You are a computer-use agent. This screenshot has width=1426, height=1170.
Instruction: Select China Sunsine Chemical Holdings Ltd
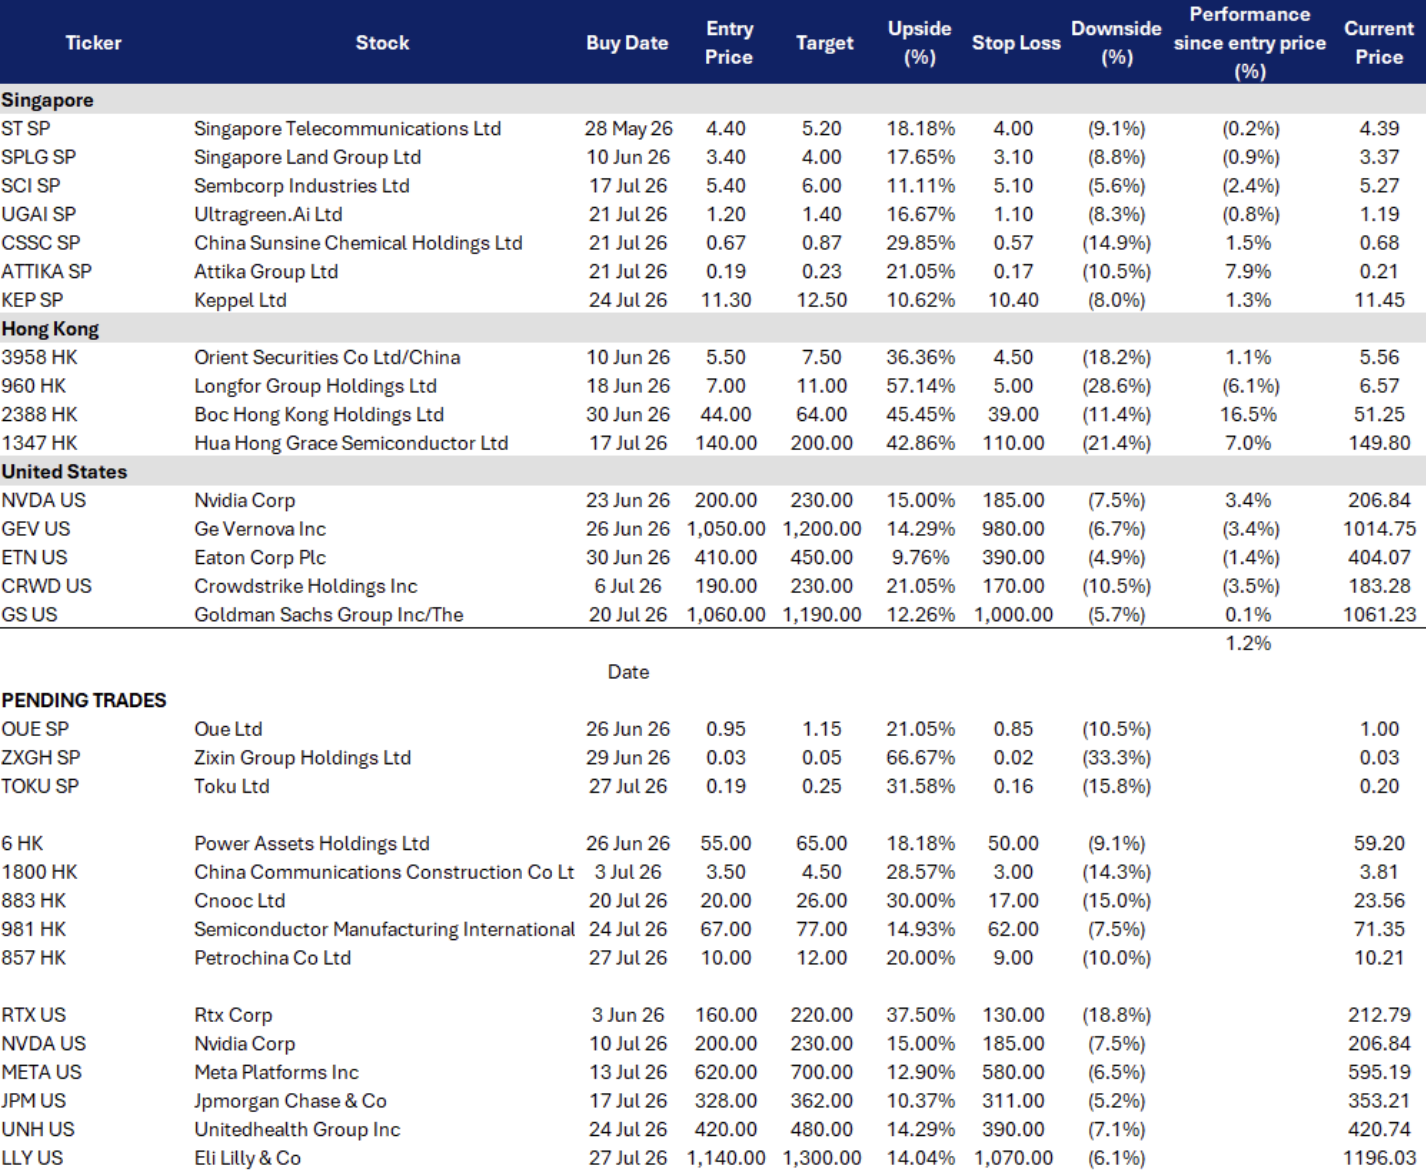(x=358, y=243)
